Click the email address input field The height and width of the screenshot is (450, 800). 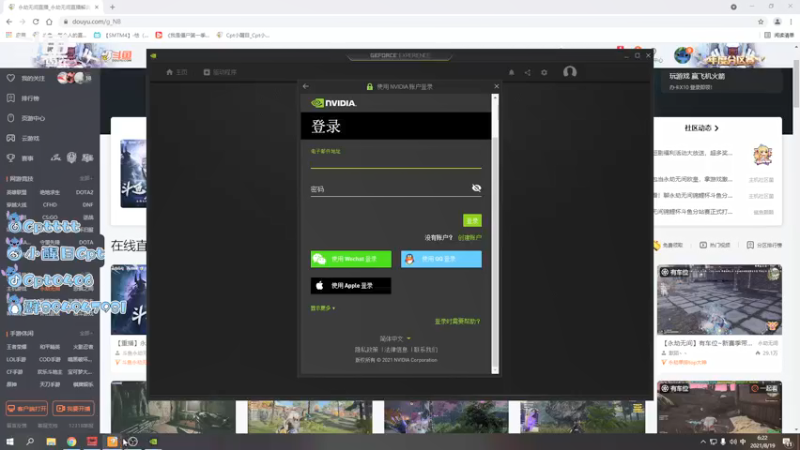pos(396,162)
